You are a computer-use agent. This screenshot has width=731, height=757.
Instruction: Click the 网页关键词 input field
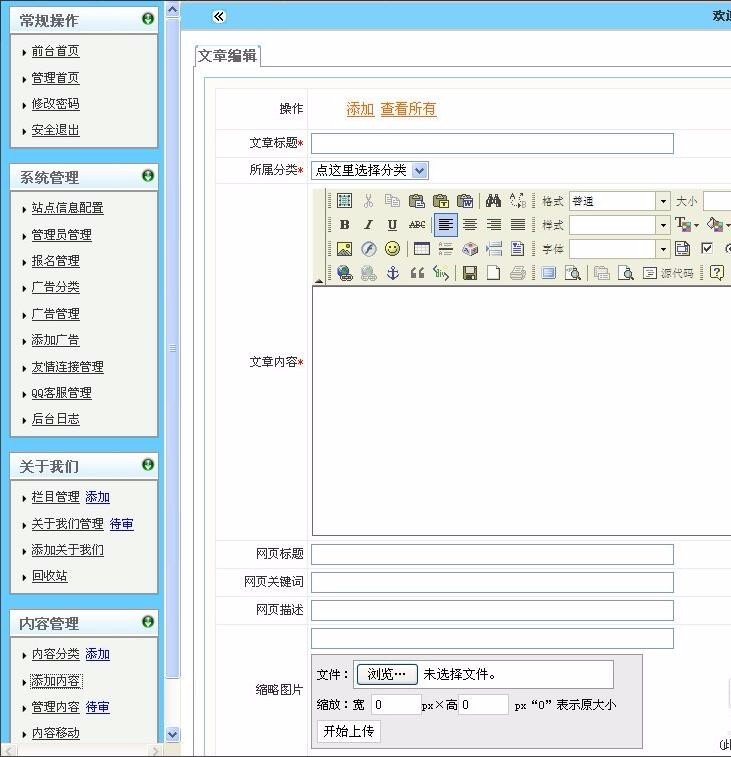(492, 582)
